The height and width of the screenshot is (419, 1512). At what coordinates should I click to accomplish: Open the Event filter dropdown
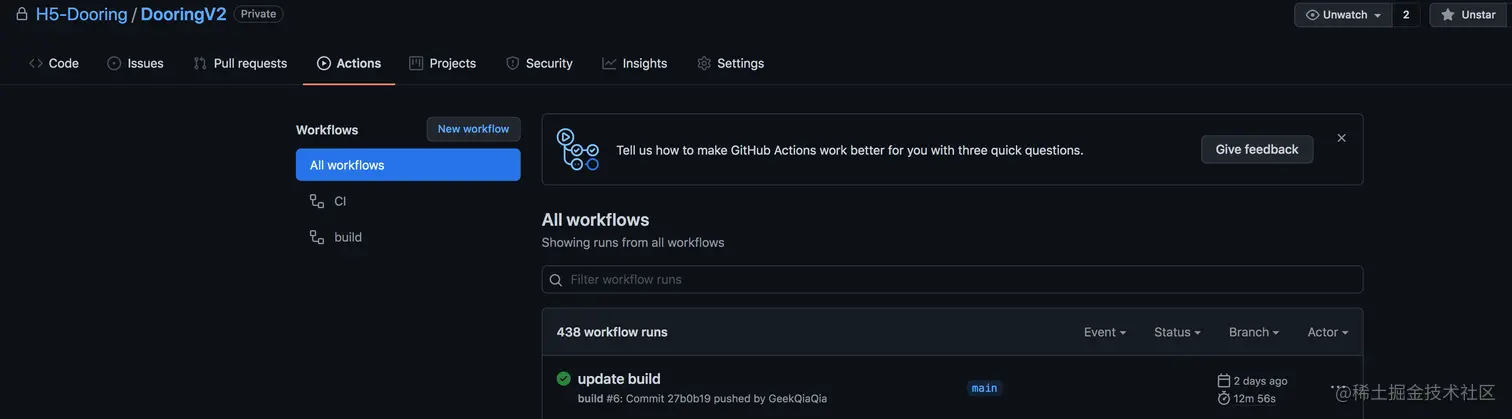point(1105,332)
